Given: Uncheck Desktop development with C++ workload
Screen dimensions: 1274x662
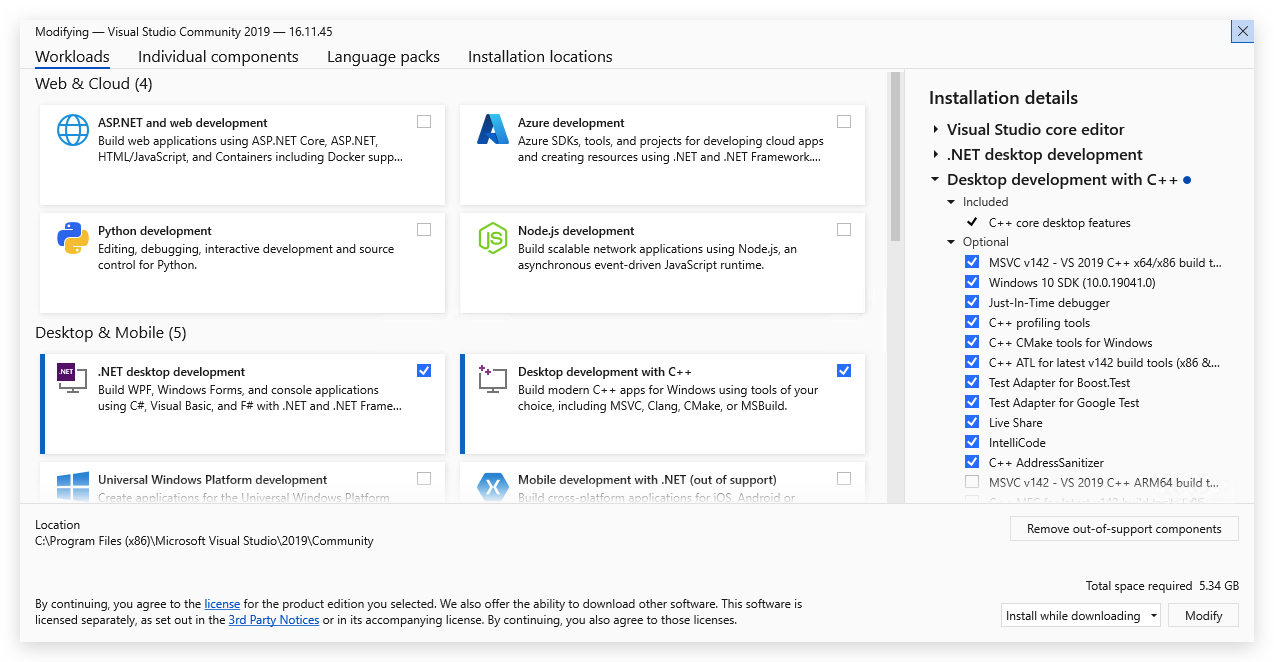Looking at the screenshot, I should 844,371.
